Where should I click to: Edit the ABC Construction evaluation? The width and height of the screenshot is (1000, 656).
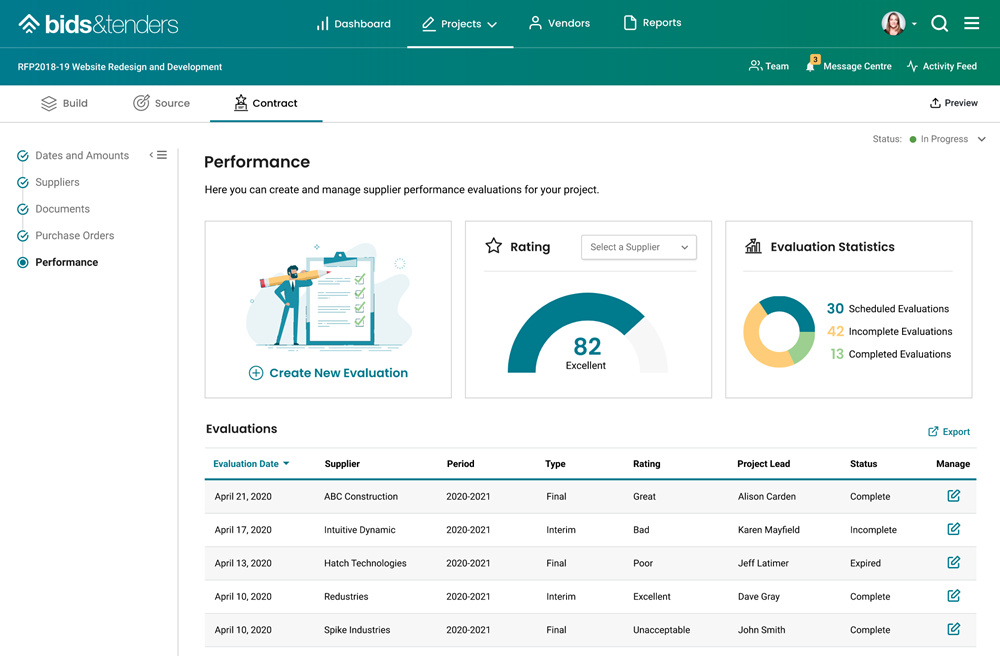(x=953, y=496)
